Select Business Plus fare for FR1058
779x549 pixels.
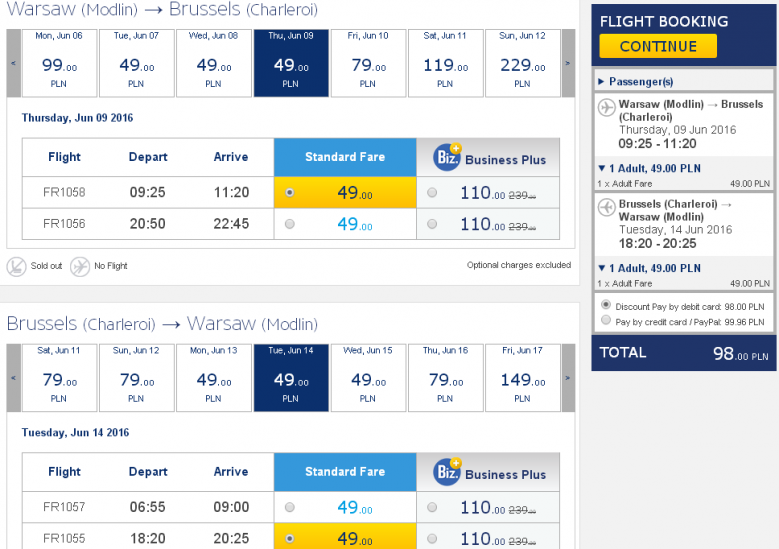[432, 192]
